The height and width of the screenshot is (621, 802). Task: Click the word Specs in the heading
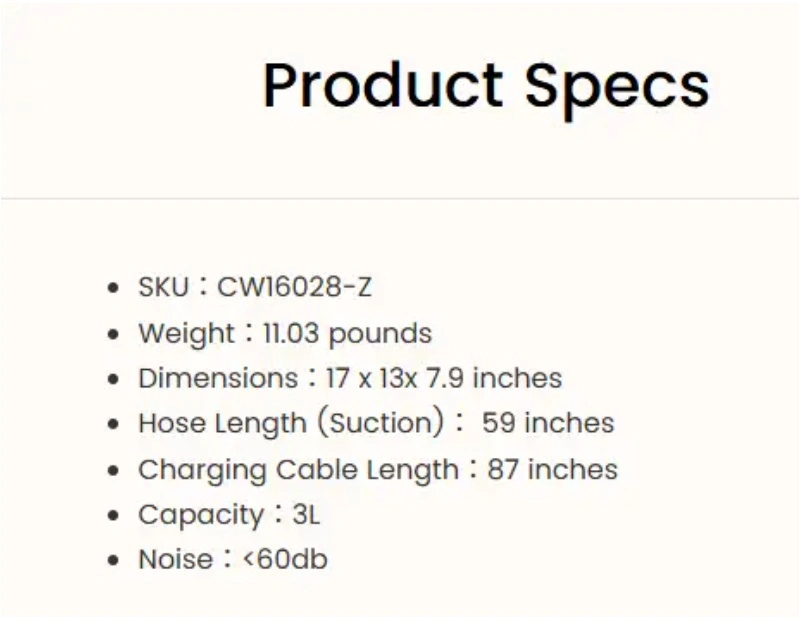617,90
